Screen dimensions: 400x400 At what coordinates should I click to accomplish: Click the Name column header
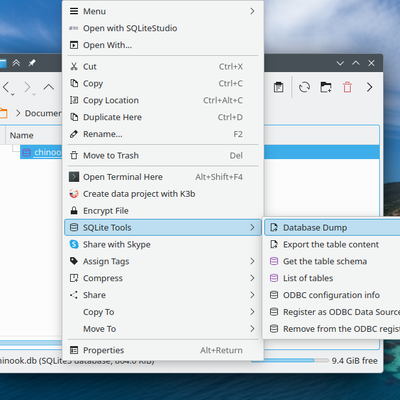22,135
